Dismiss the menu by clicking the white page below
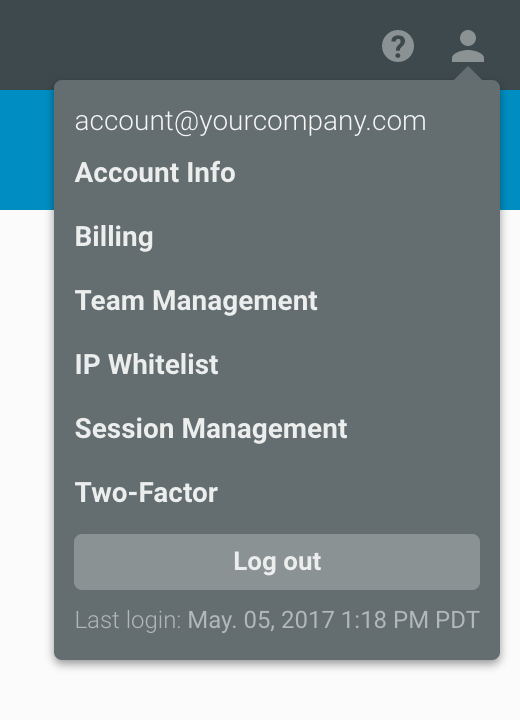520x720 pixels. coord(260,691)
